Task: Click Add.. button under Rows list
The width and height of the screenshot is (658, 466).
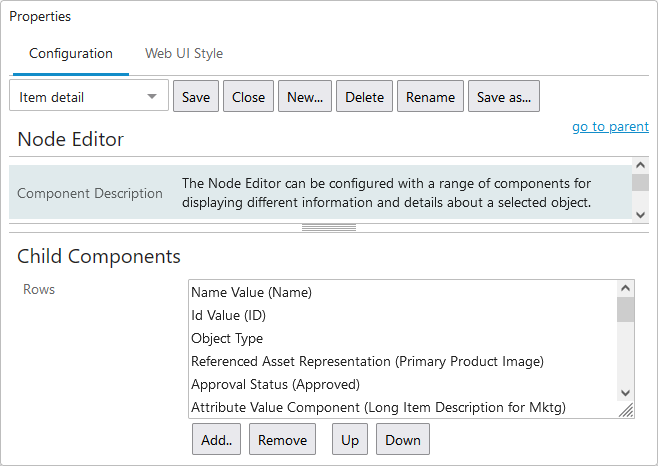Action: [217, 440]
